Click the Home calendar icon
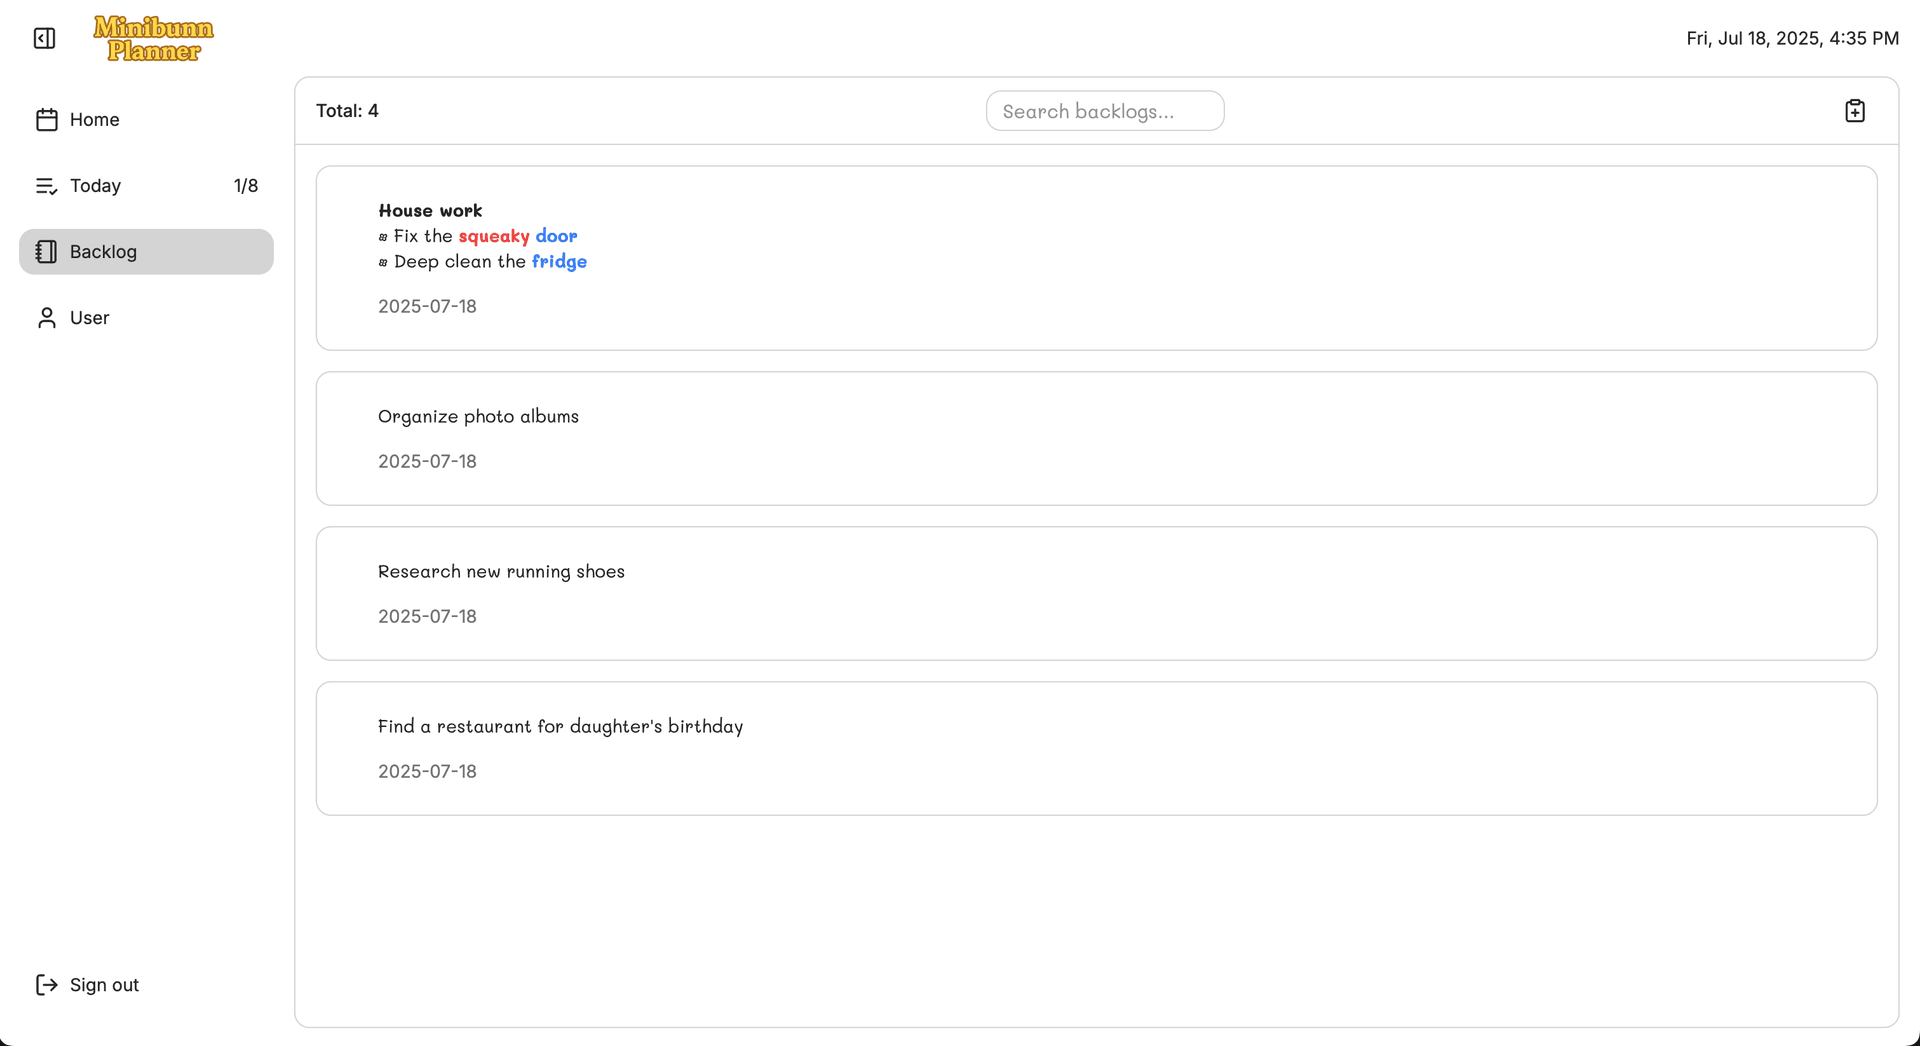The width and height of the screenshot is (1920, 1046). (x=46, y=120)
